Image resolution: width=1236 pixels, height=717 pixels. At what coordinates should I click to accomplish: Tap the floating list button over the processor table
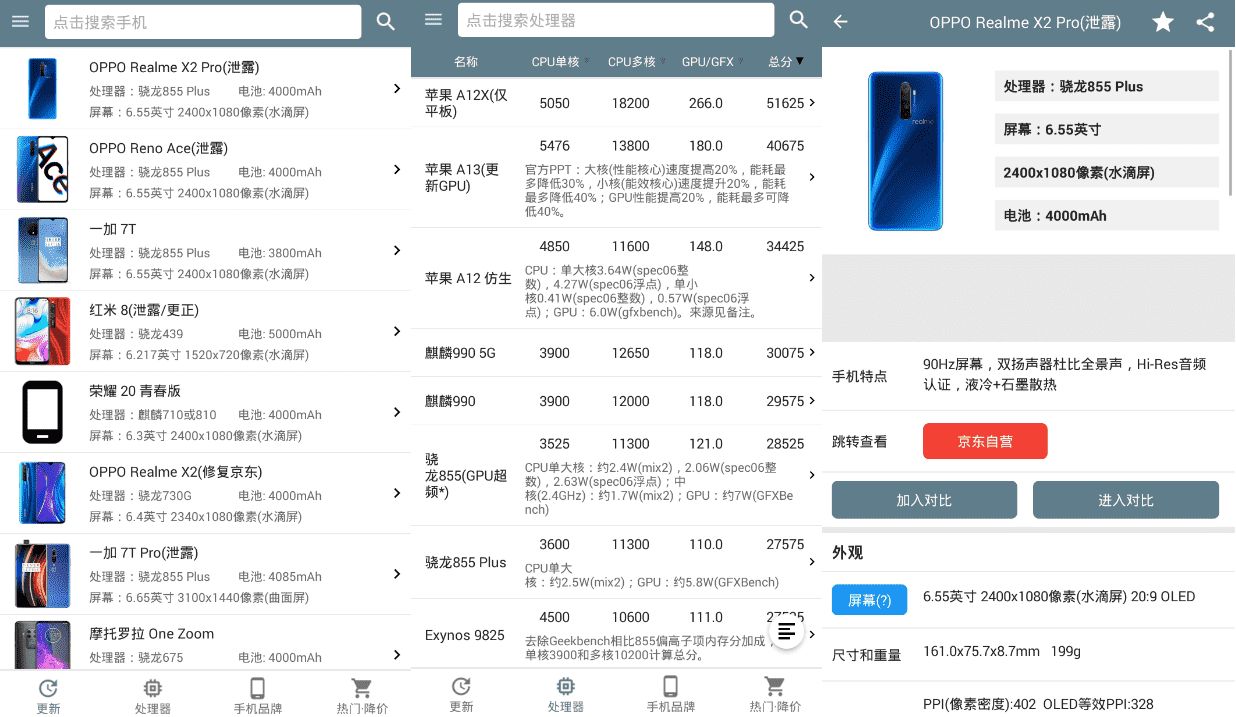tap(787, 631)
